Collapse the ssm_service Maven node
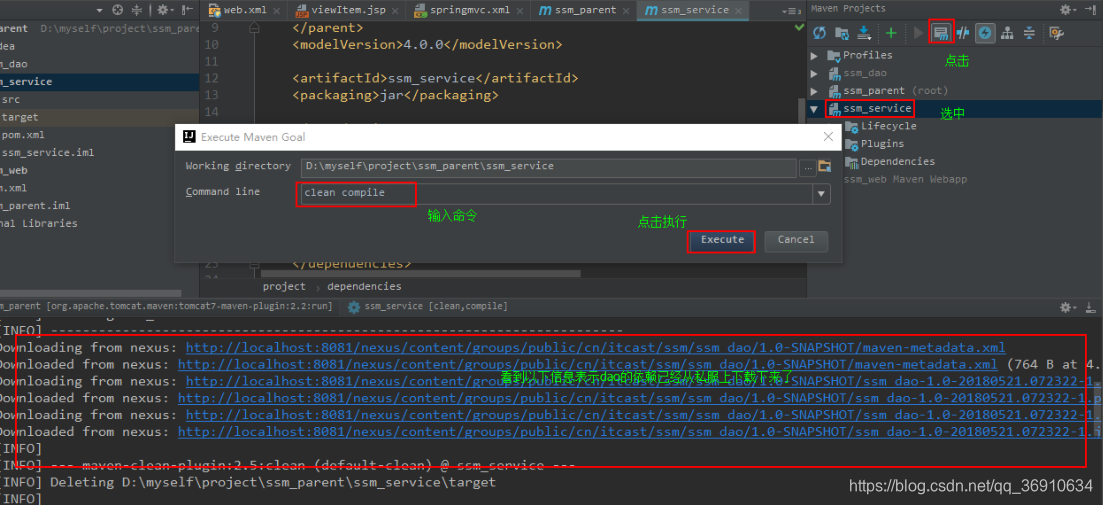 [x=815, y=109]
